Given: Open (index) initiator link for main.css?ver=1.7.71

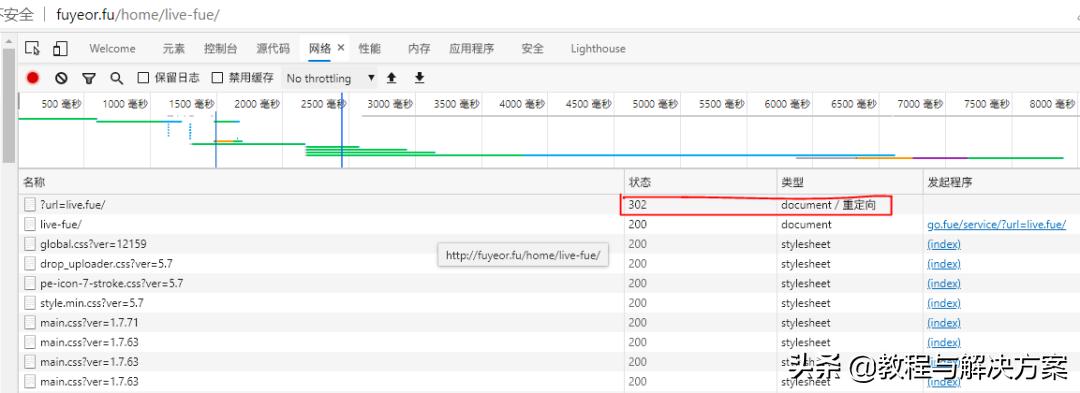Looking at the screenshot, I should 944,322.
